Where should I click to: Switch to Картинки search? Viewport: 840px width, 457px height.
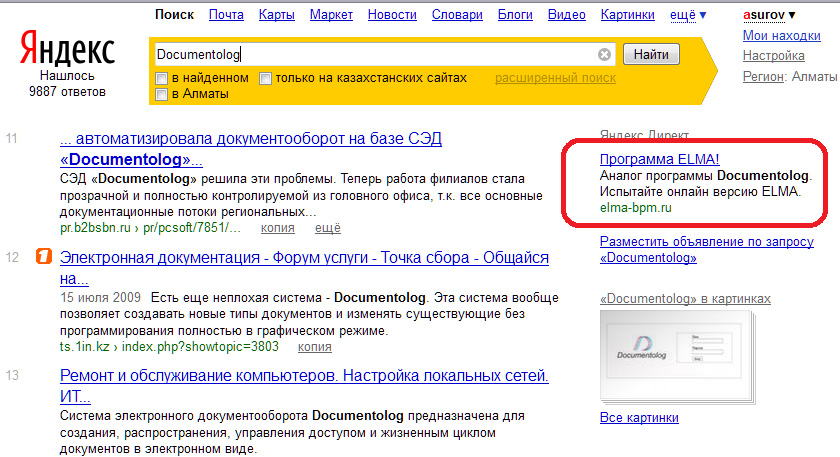627,15
